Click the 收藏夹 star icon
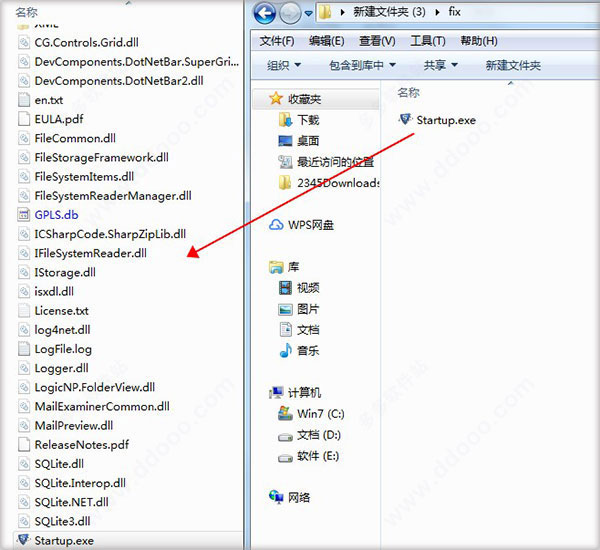The height and width of the screenshot is (550, 600). click(x=276, y=99)
